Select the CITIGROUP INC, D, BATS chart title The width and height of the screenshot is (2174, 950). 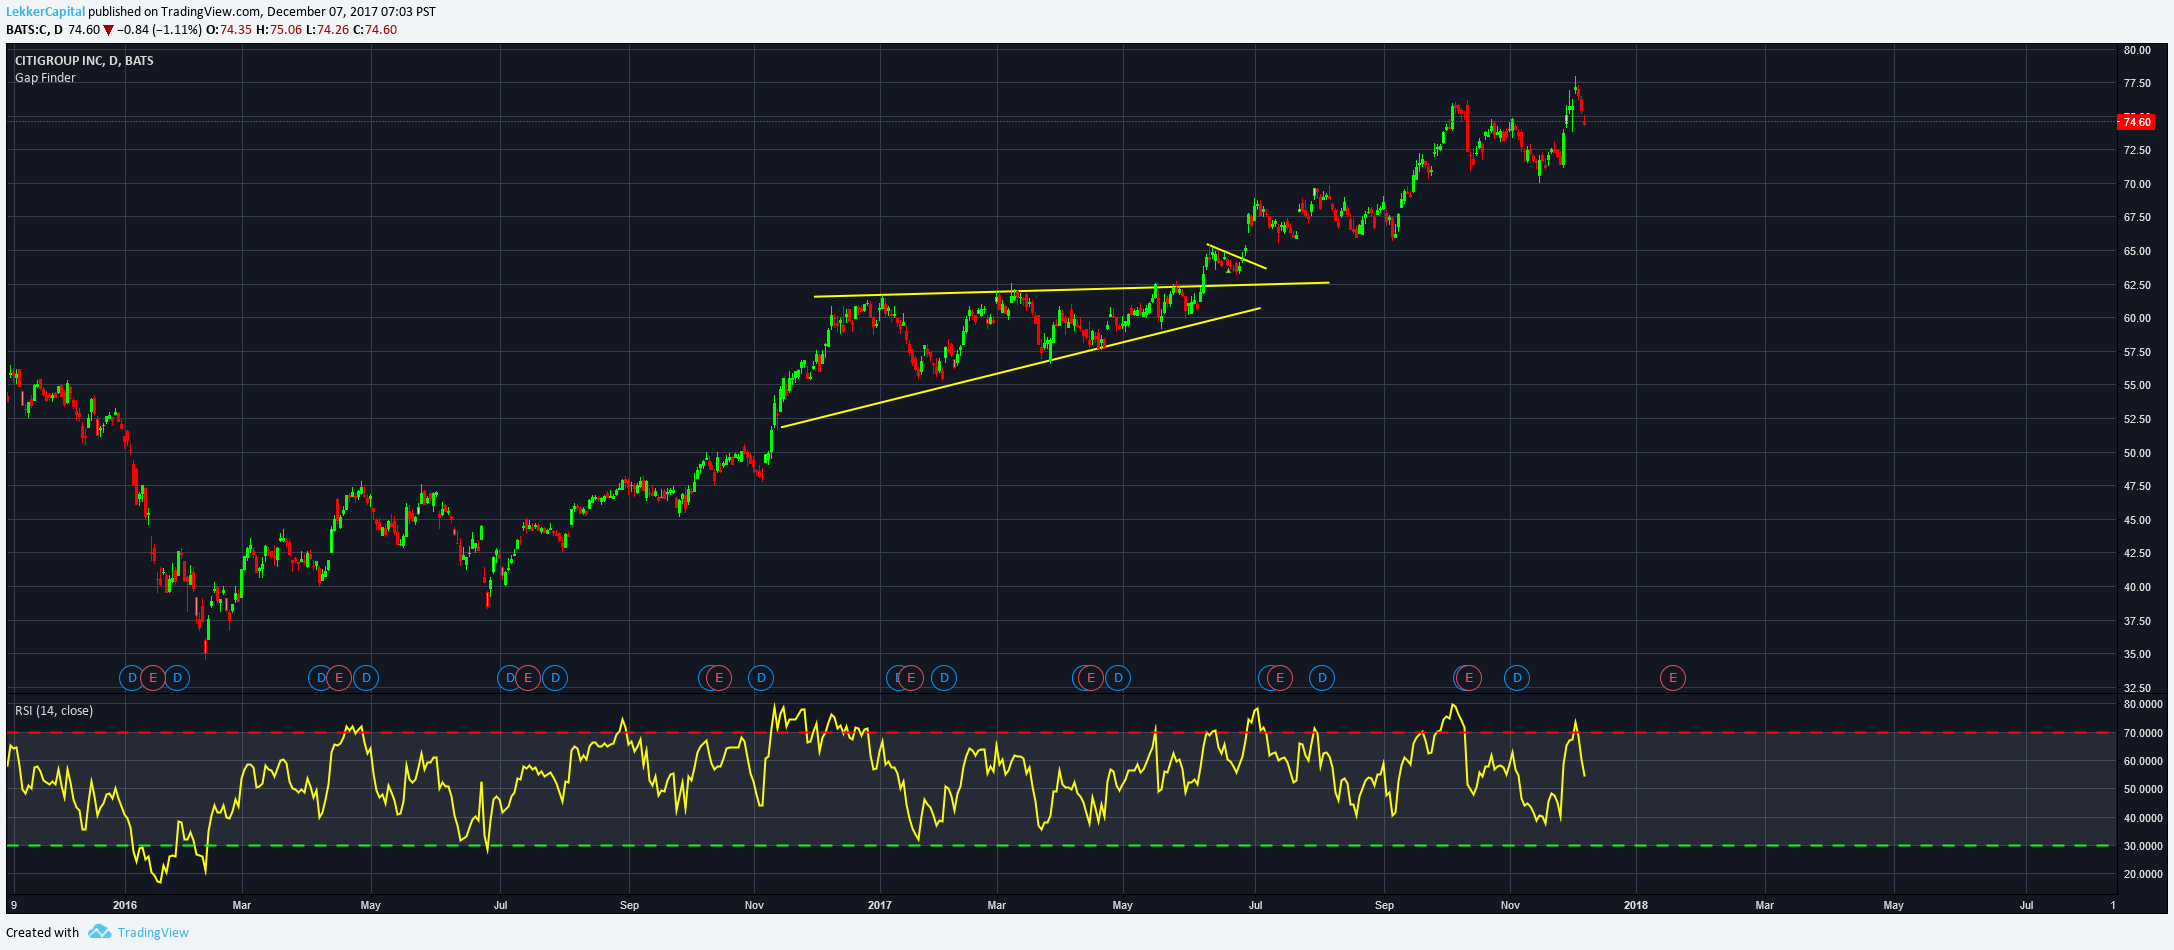tap(84, 61)
